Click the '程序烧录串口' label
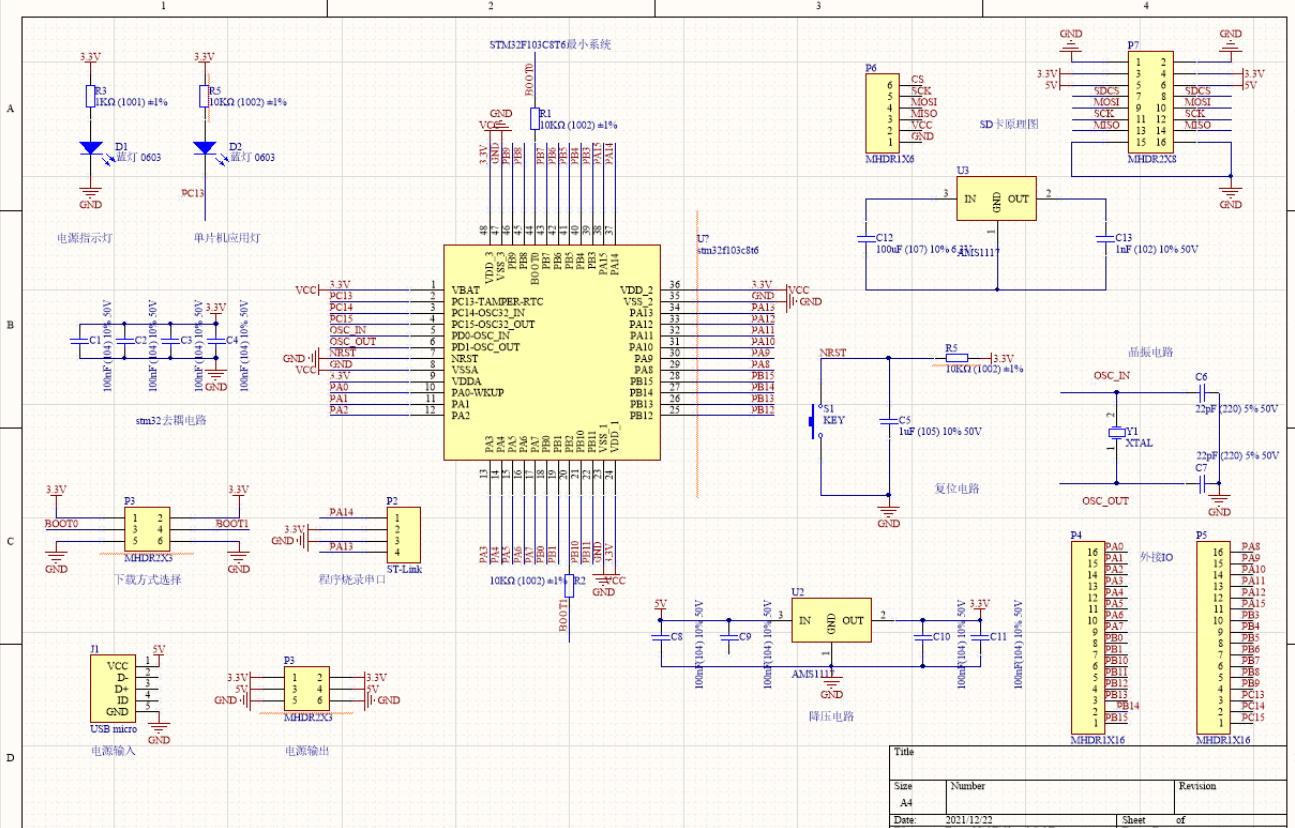Image resolution: width=1295 pixels, height=828 pixels. 351,580
